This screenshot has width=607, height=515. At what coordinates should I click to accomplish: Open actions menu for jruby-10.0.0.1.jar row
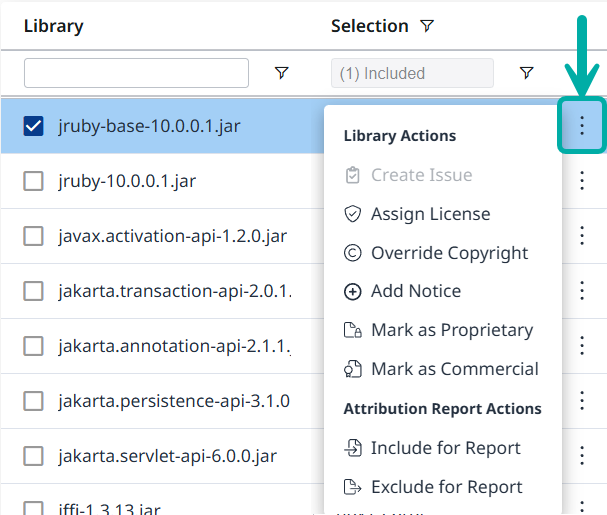581,181
